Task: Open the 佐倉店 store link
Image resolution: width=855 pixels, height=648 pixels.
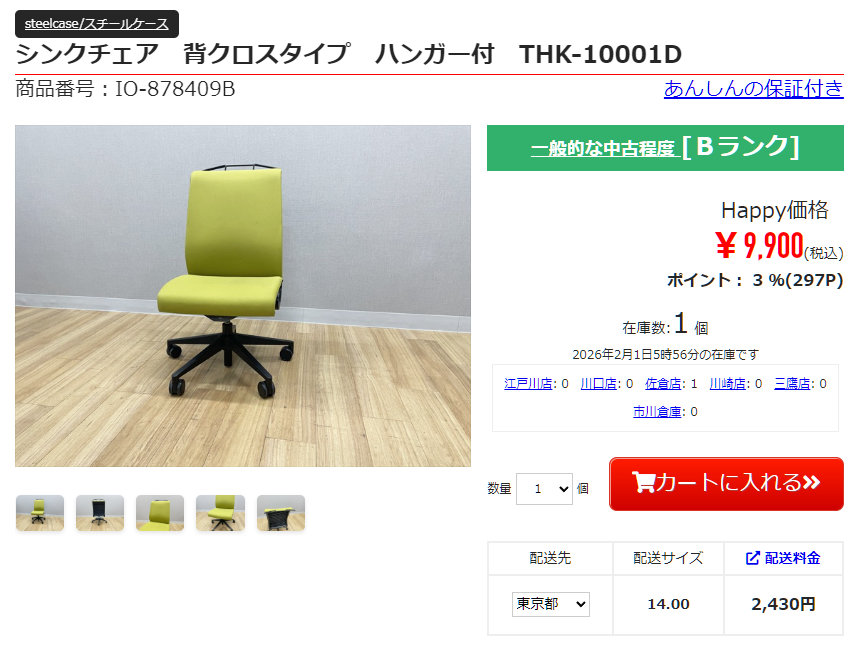Action: click(x=663, y=383)
